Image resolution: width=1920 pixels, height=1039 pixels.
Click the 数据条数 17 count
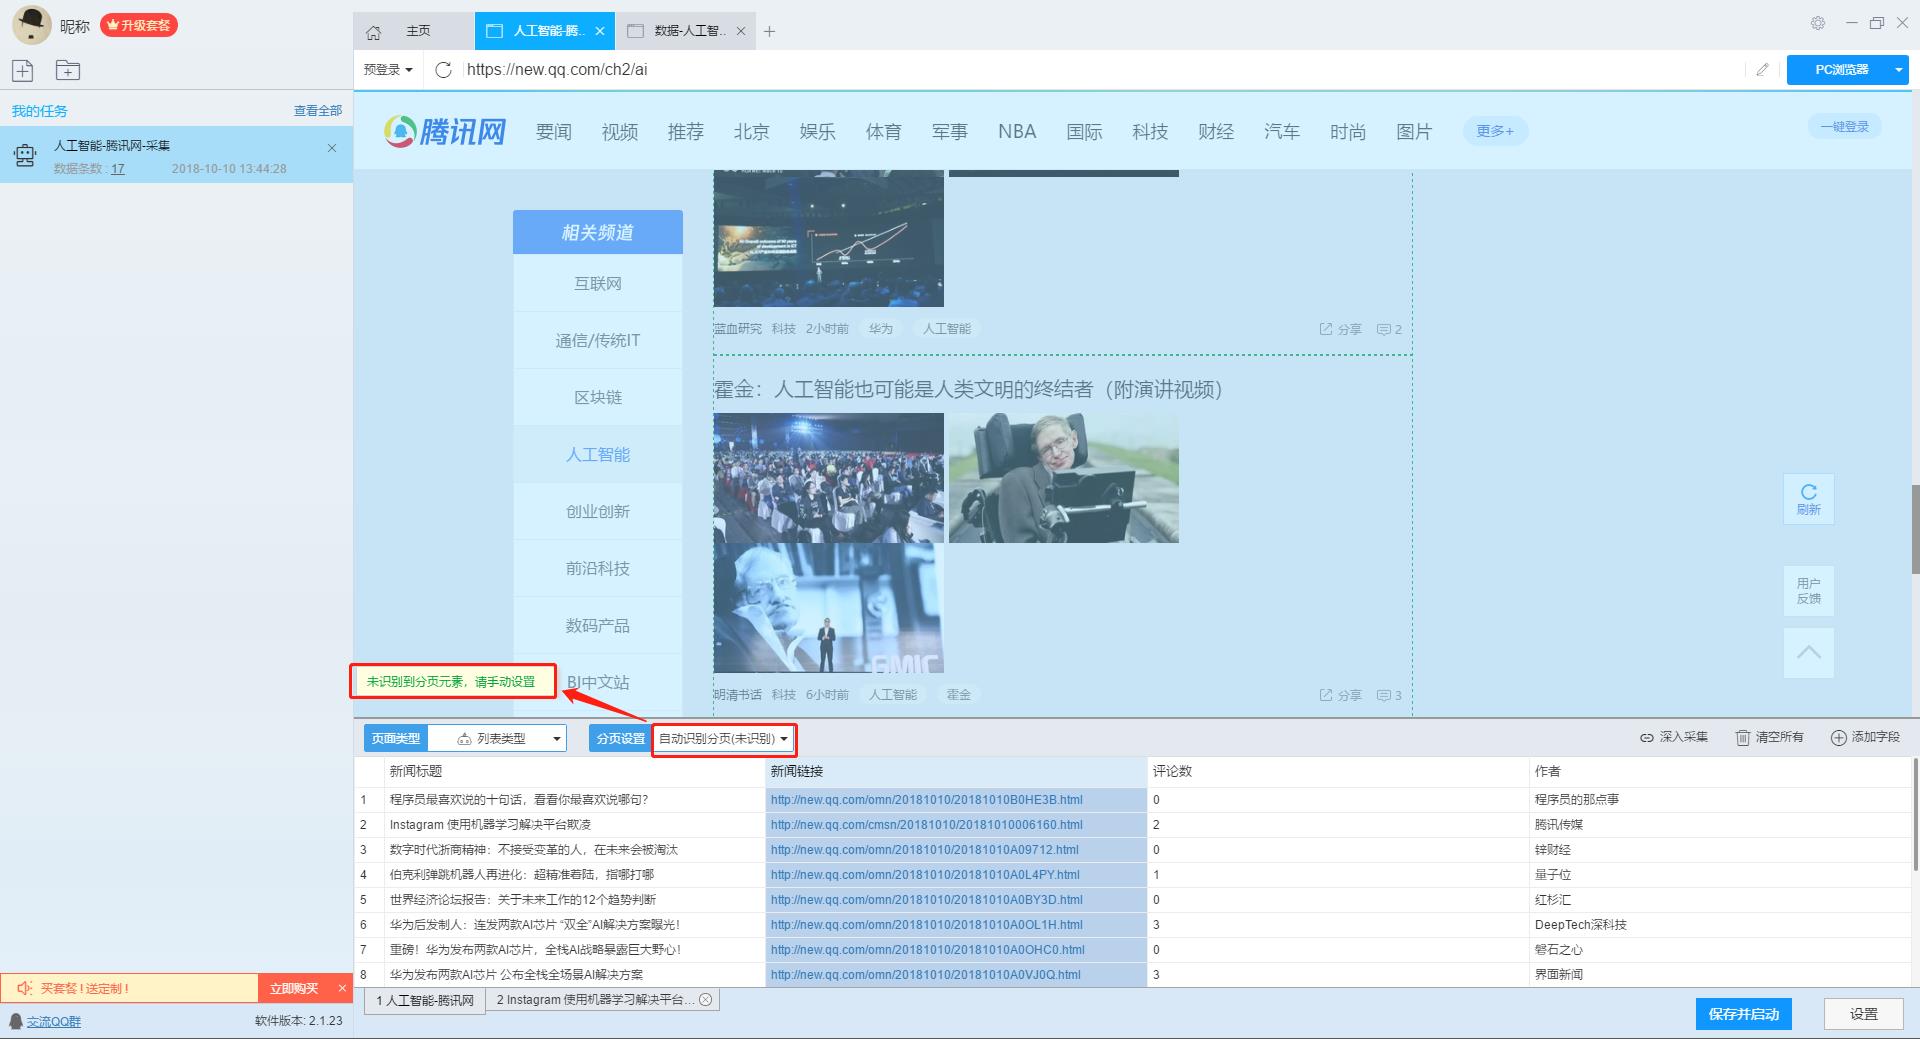(118, 169)
